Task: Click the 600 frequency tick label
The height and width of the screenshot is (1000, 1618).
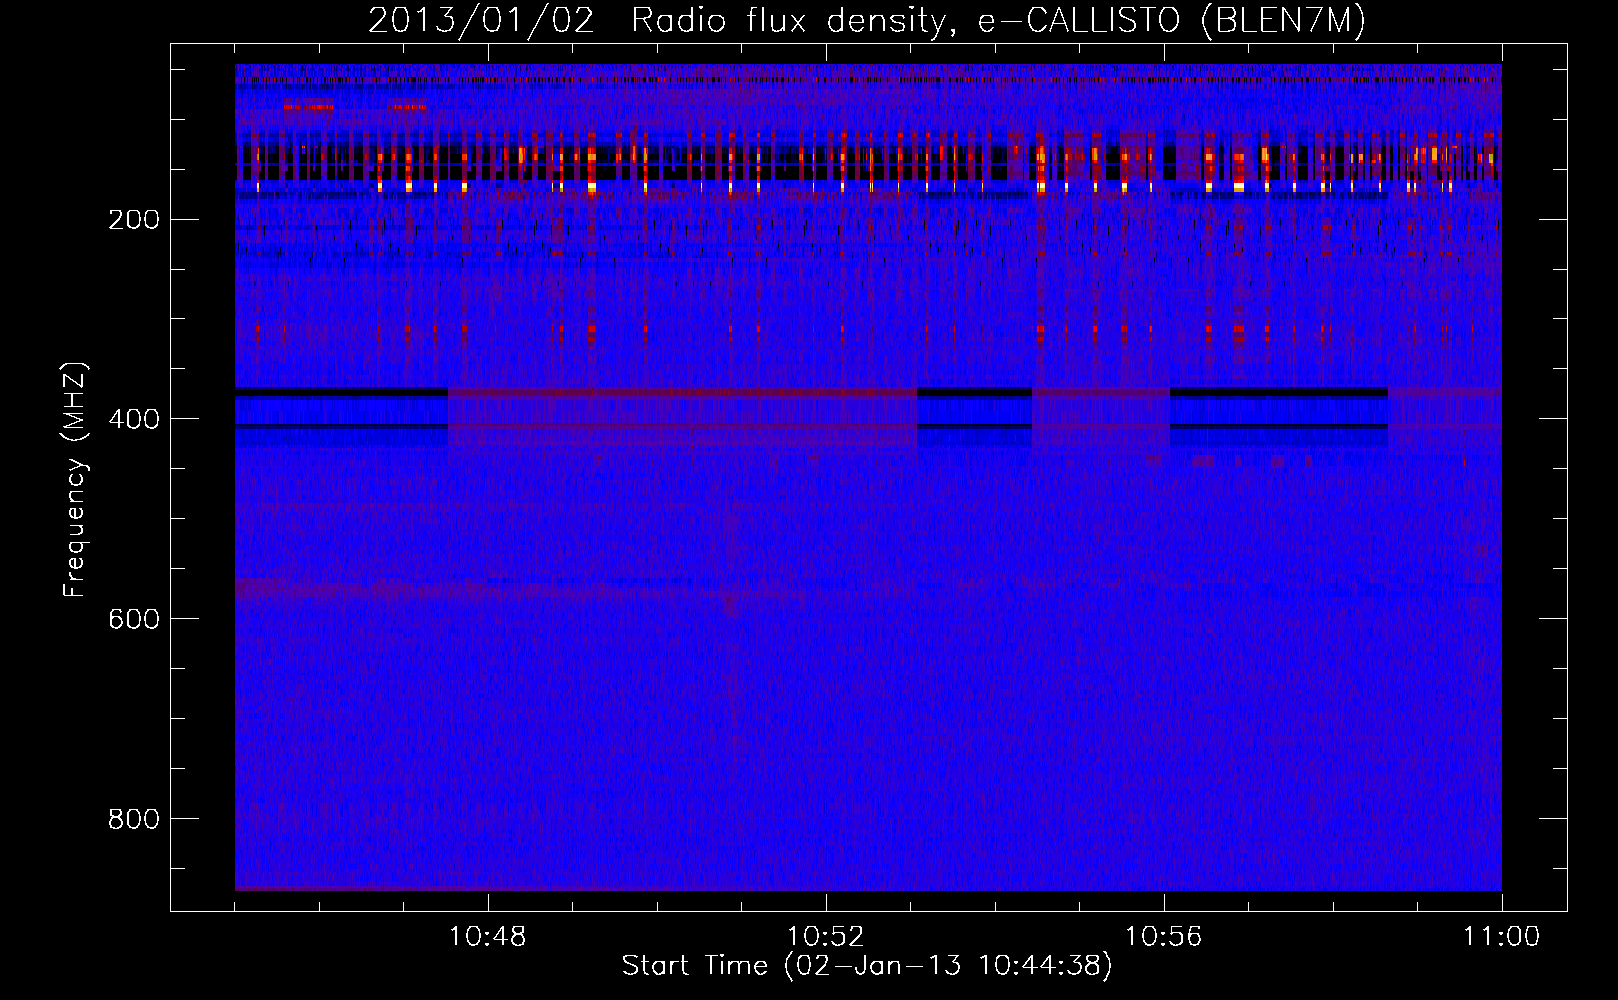Action: click(x=134, y=620)
